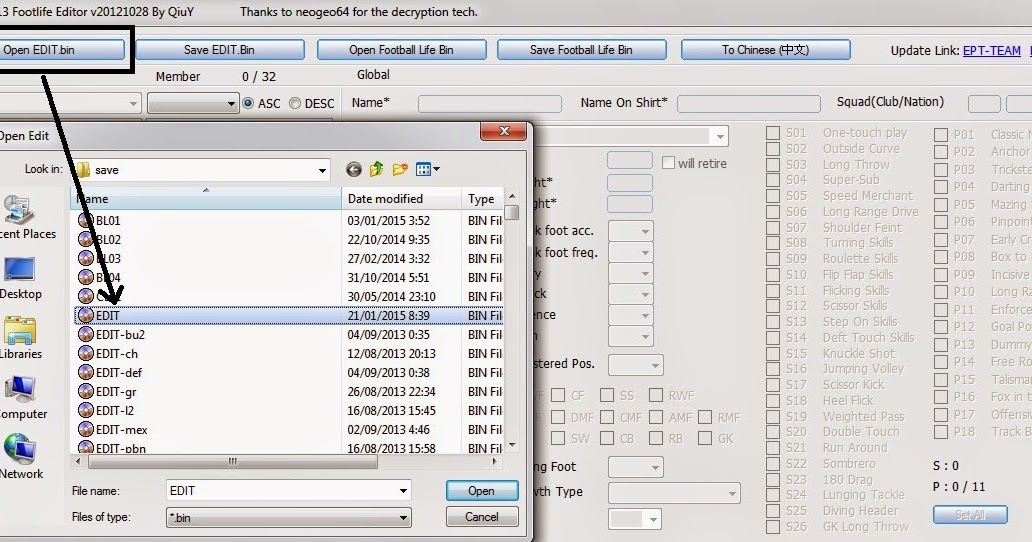The width and height of the screenshot is (1032, 542).
Task: Open the EPT-TEAM update link
Action: pyautogui.click(x=991, y=51)
